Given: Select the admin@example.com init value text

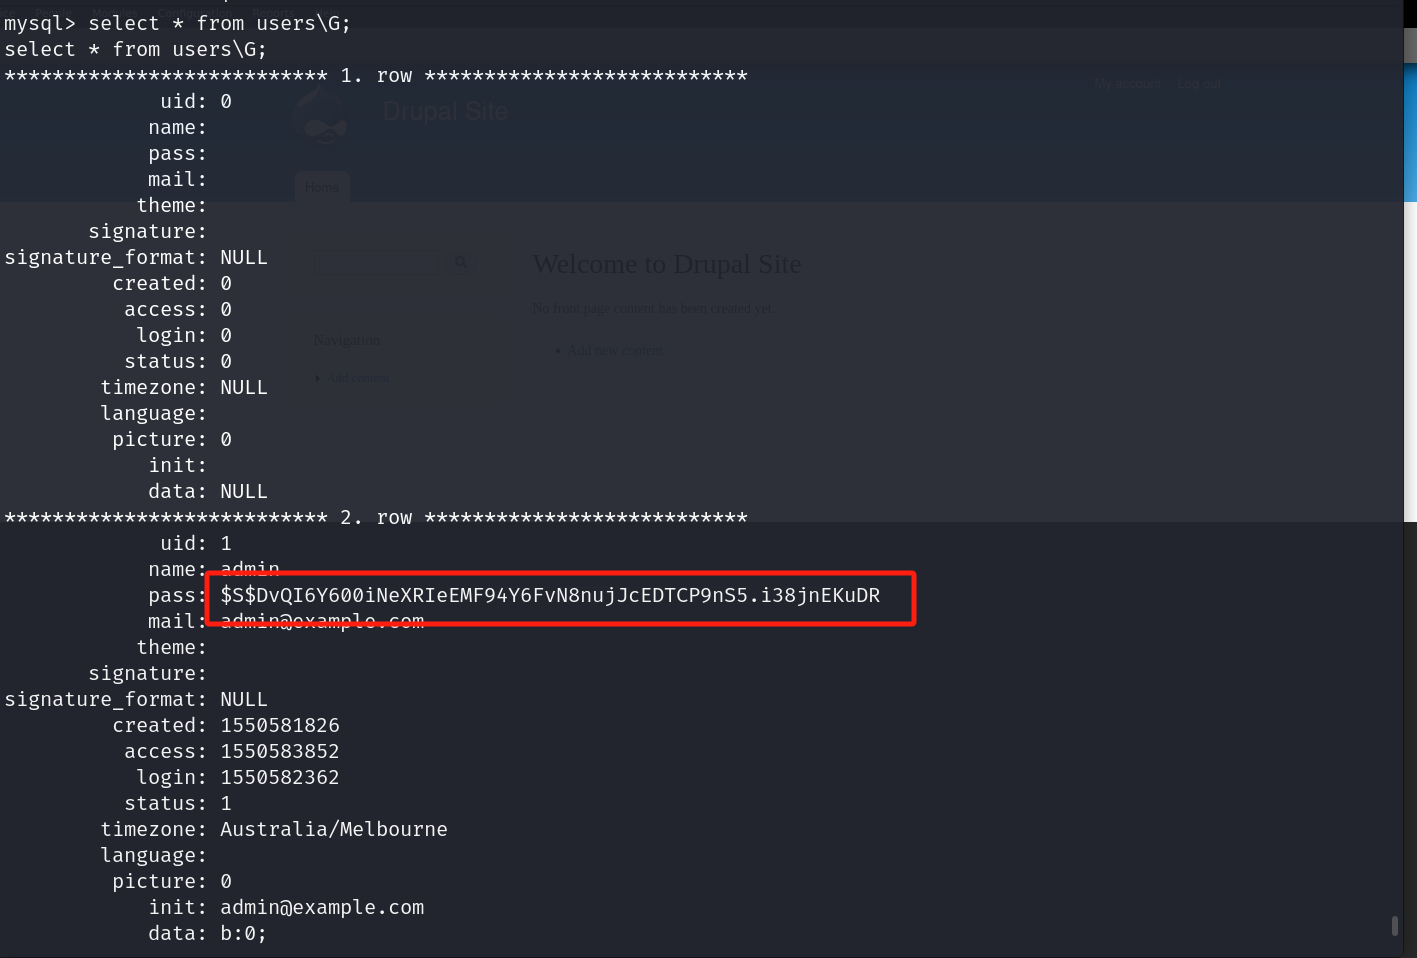Looking at the screenshot, I should click(321, 907).
